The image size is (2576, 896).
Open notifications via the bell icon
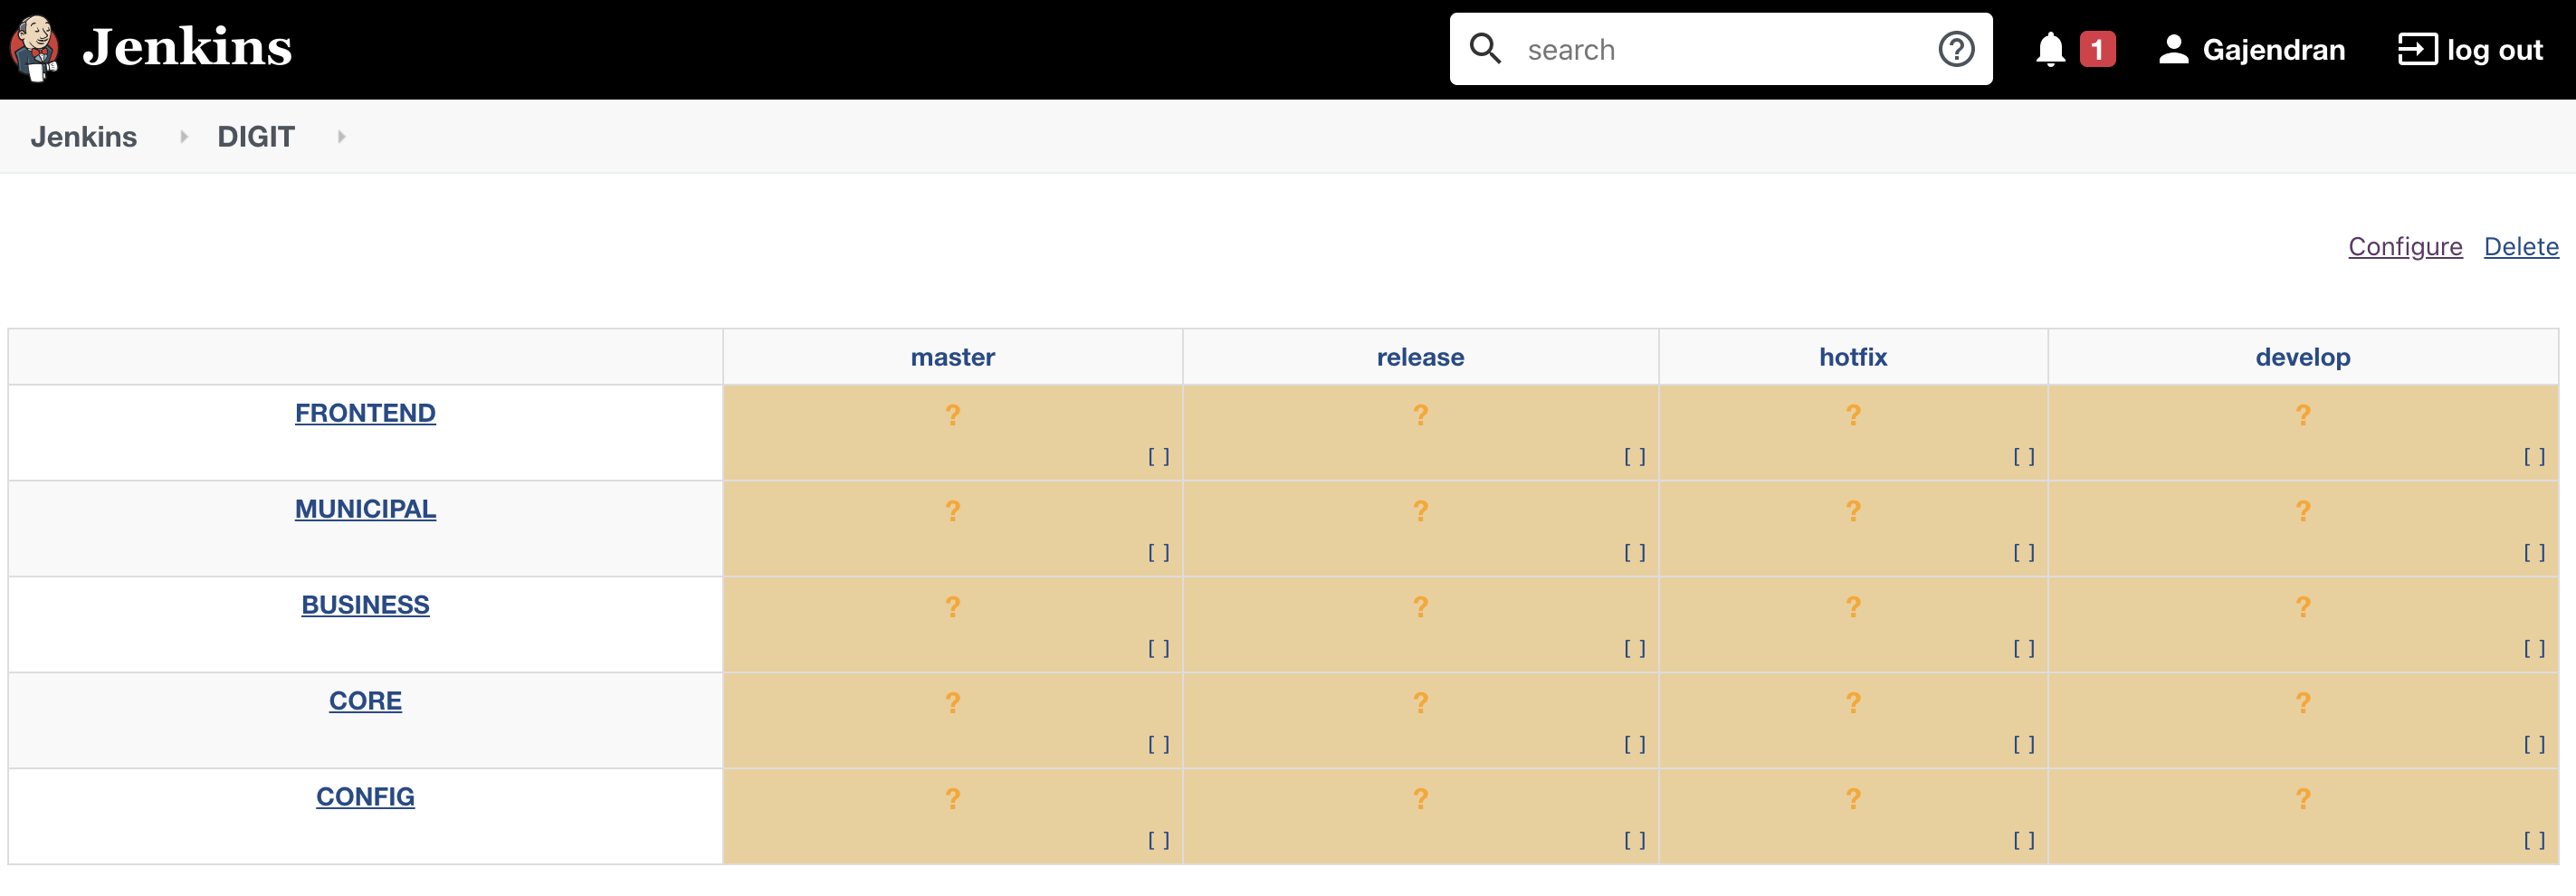click(x=2050, y=49)
